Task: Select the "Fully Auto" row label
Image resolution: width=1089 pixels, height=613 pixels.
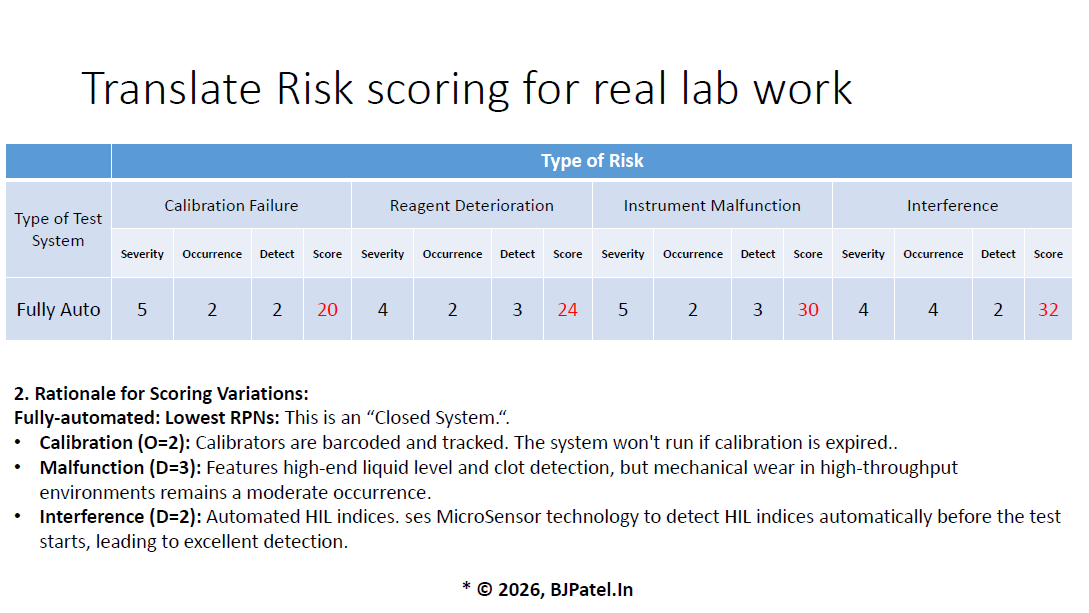Action: 58,310
